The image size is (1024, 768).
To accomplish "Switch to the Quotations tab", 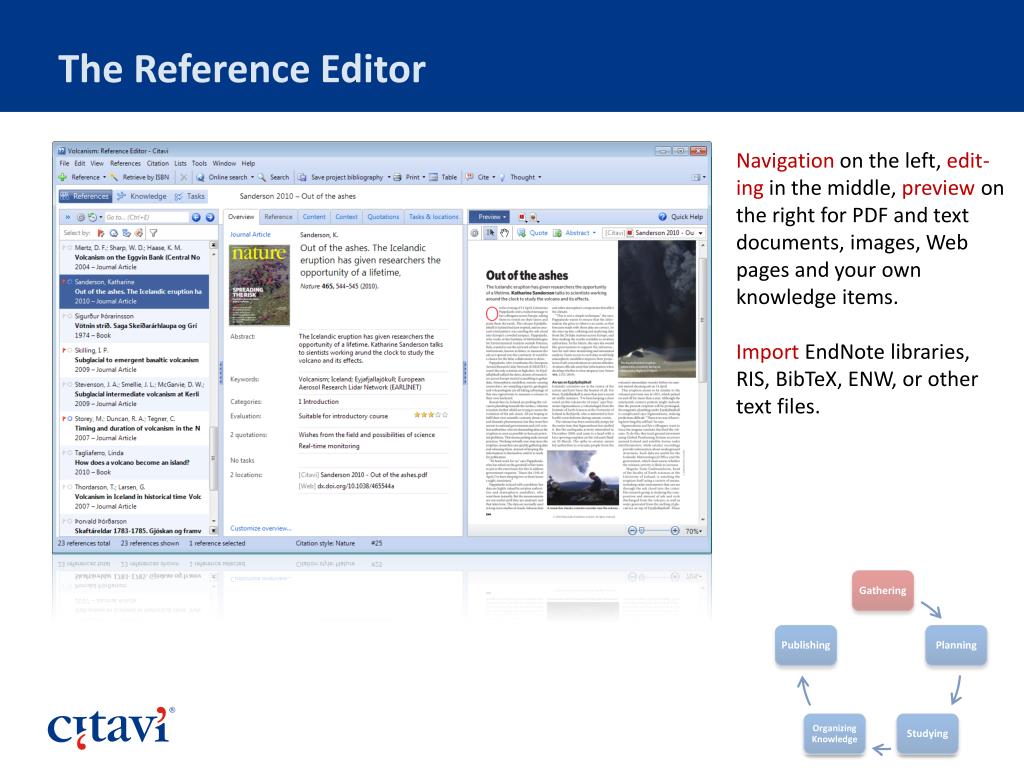I will click(x=383, y=217).
